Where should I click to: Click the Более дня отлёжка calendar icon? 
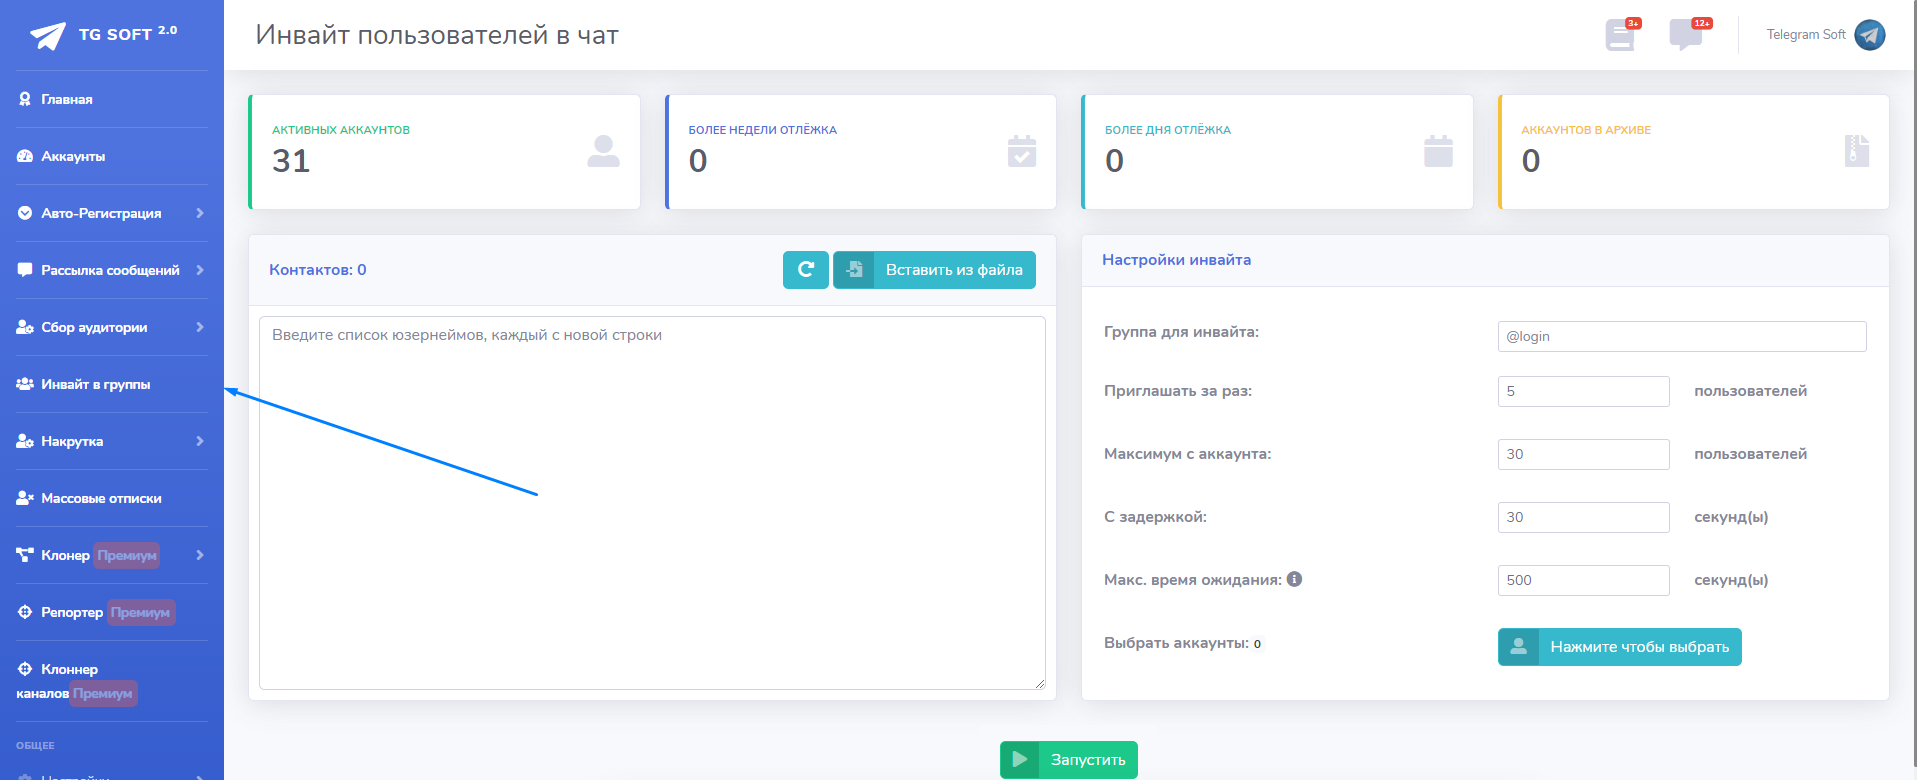coord(1438,151)
